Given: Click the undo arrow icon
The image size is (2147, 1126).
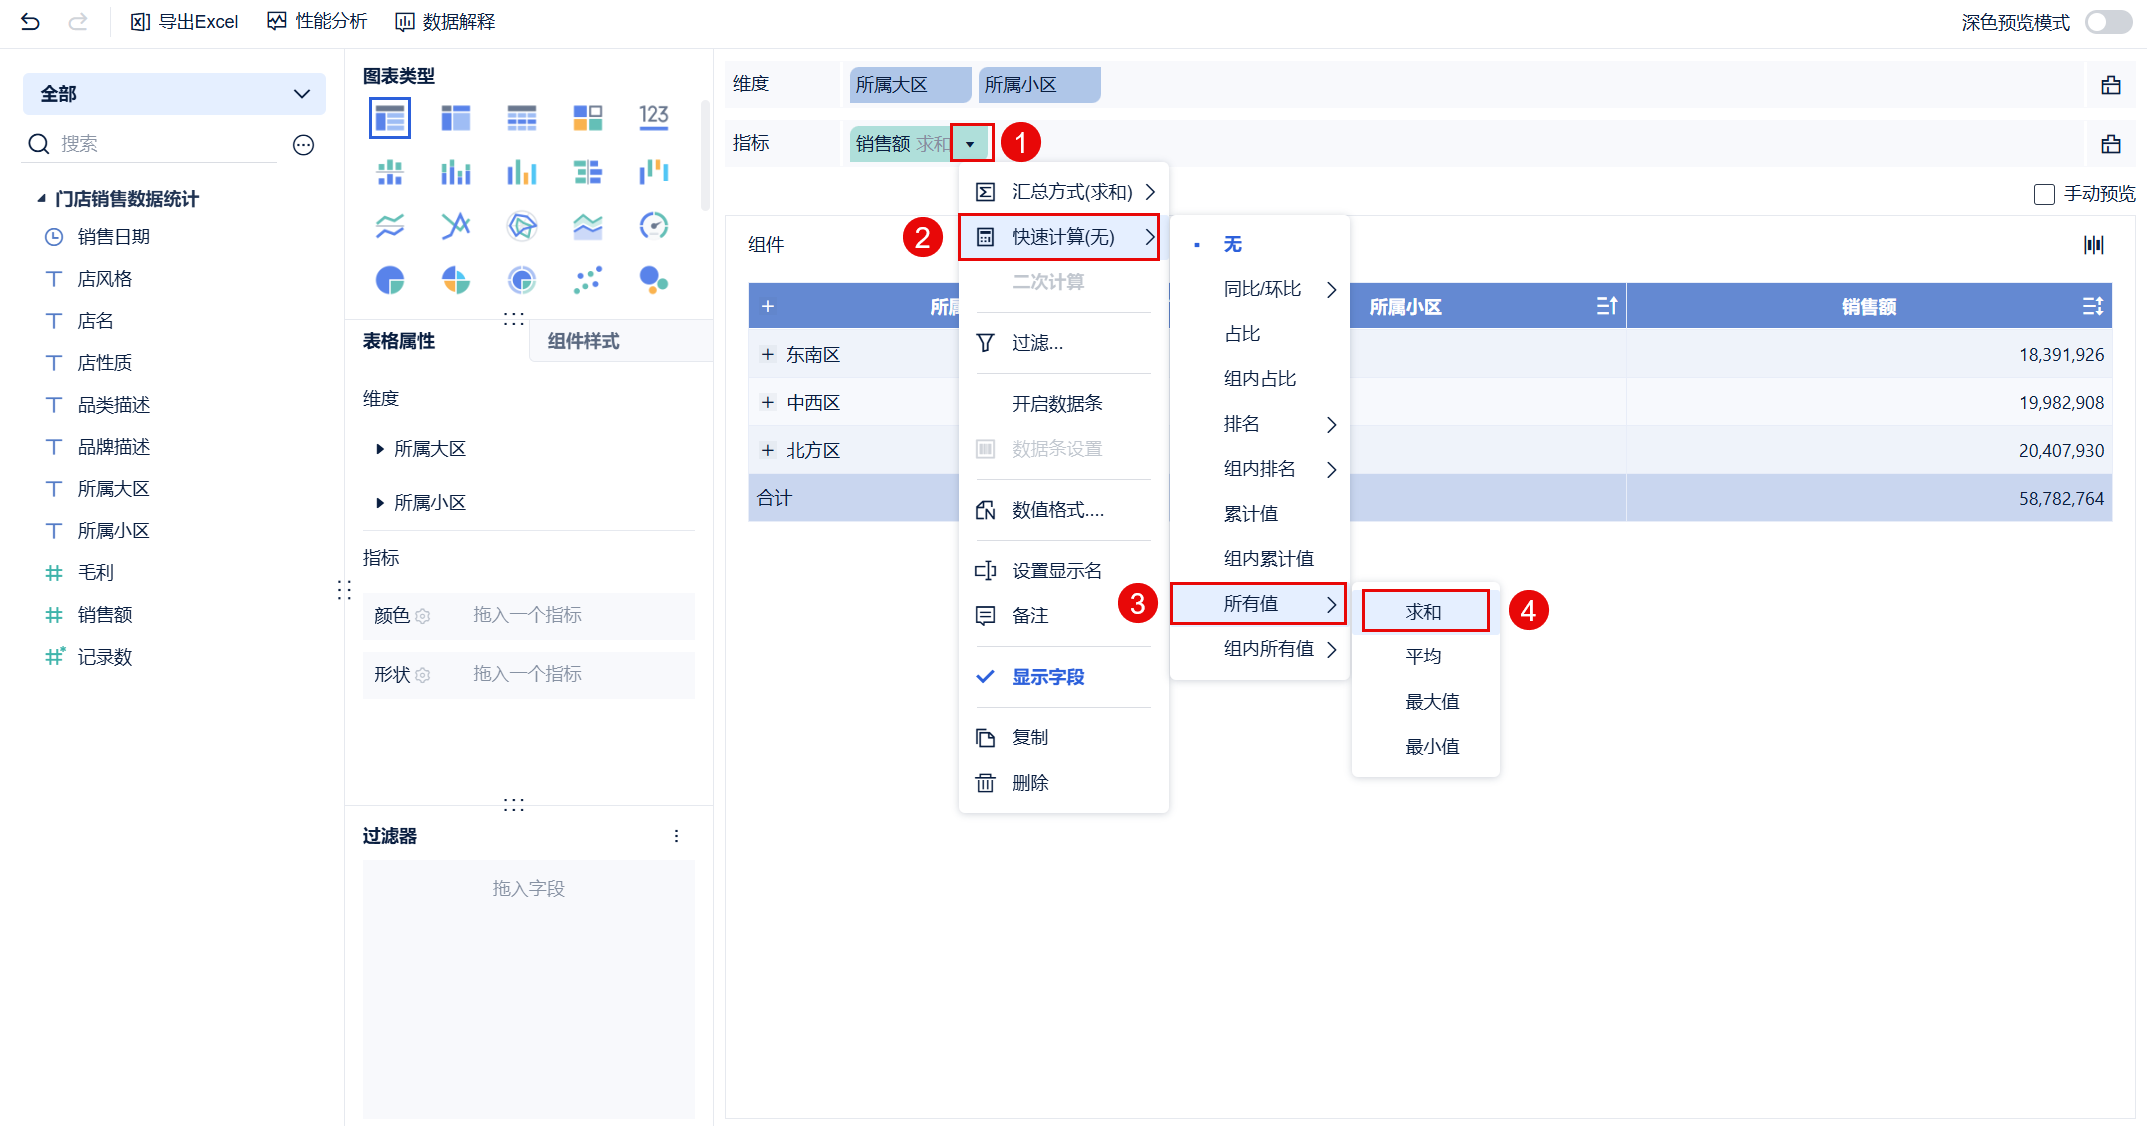Looking at the screenshot, I should click(x=30, y=21).
